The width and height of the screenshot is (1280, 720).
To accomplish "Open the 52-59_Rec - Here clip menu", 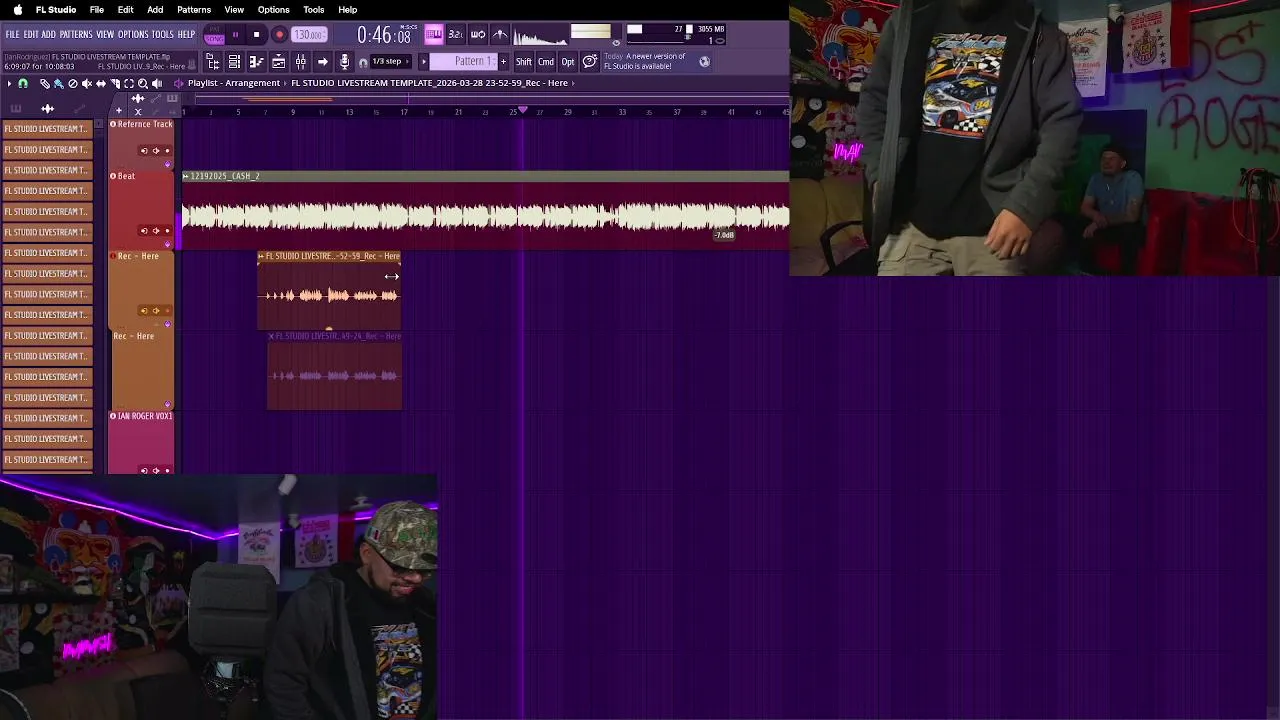I will (261, 256).
